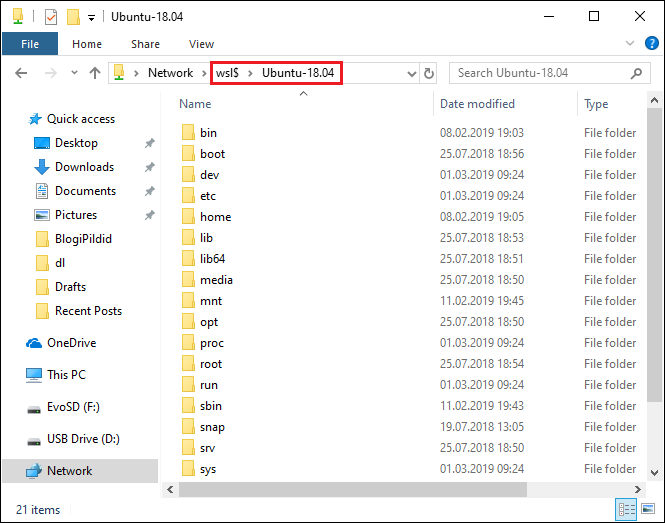Screen dimensions: 665x523
Task: Open Help with the question mark icon
Action: [x=651, y=43]
